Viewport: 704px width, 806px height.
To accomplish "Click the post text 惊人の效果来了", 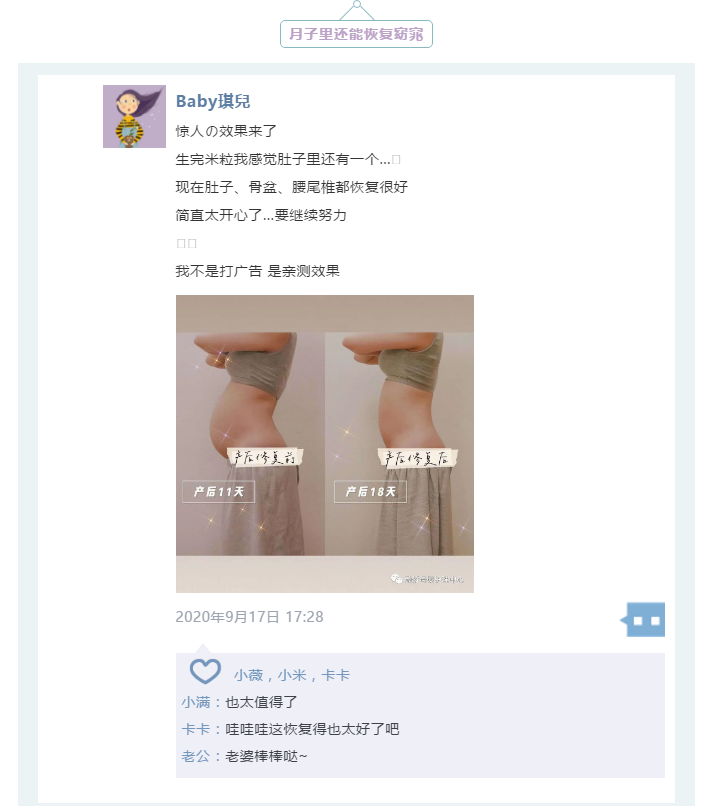I will (226, 131).
